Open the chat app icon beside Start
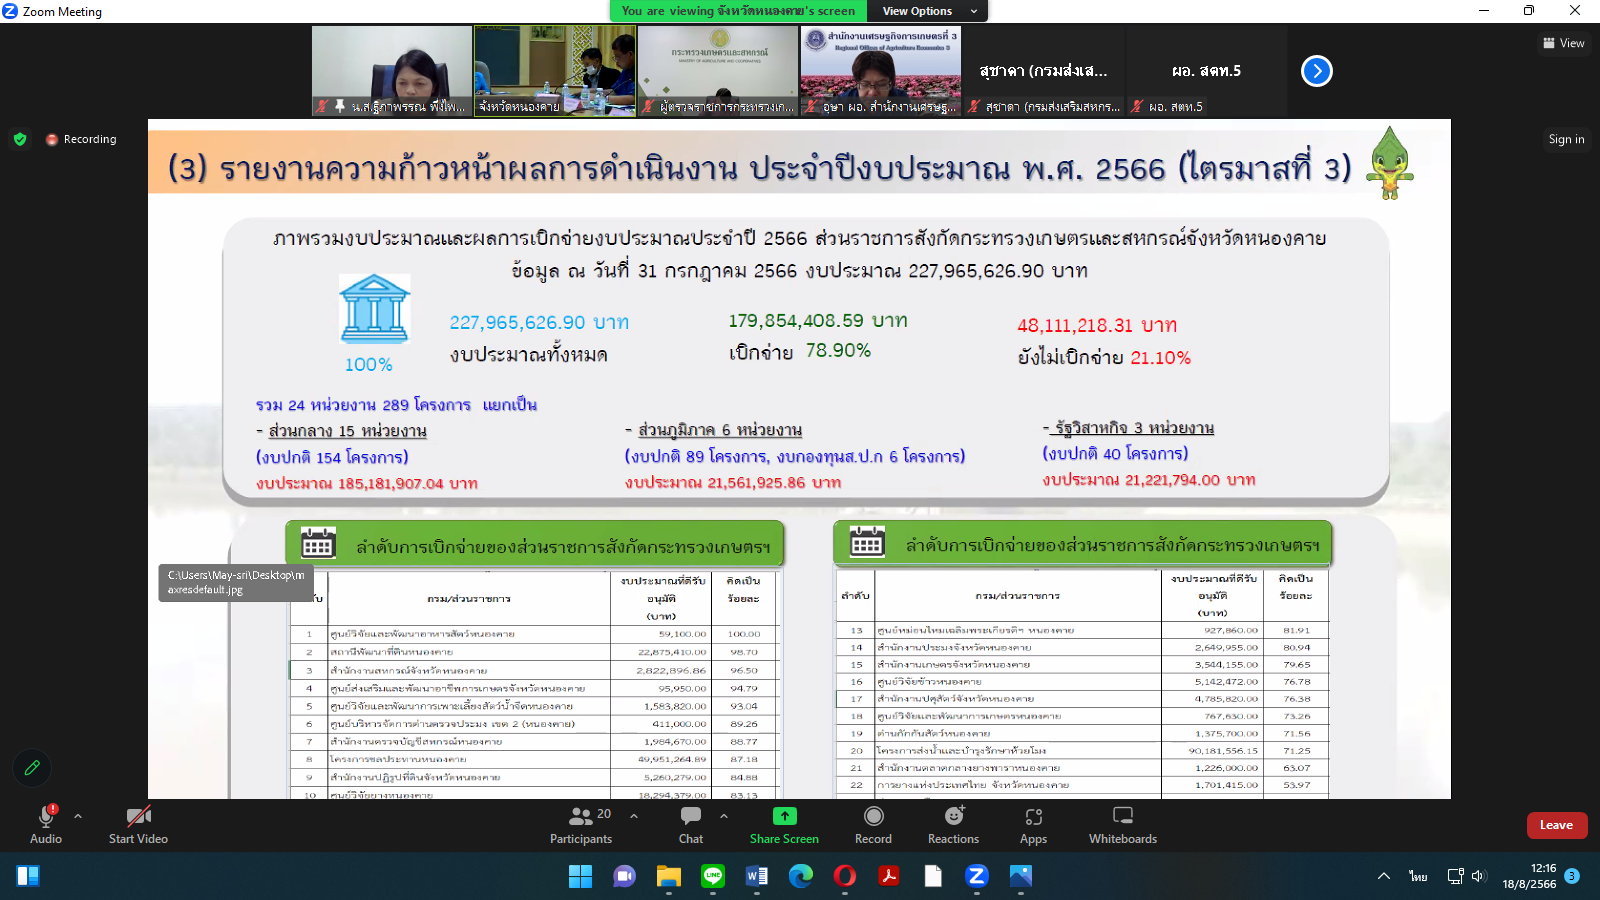1600x900 pixels. coord(625,876)
